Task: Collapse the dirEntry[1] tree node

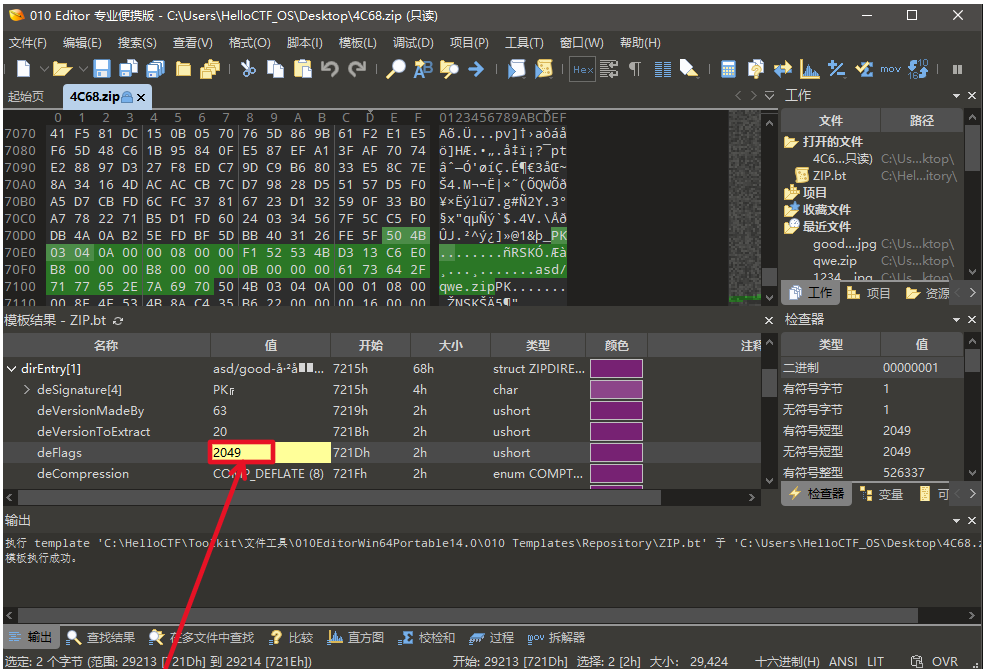Action: (11, 368)
